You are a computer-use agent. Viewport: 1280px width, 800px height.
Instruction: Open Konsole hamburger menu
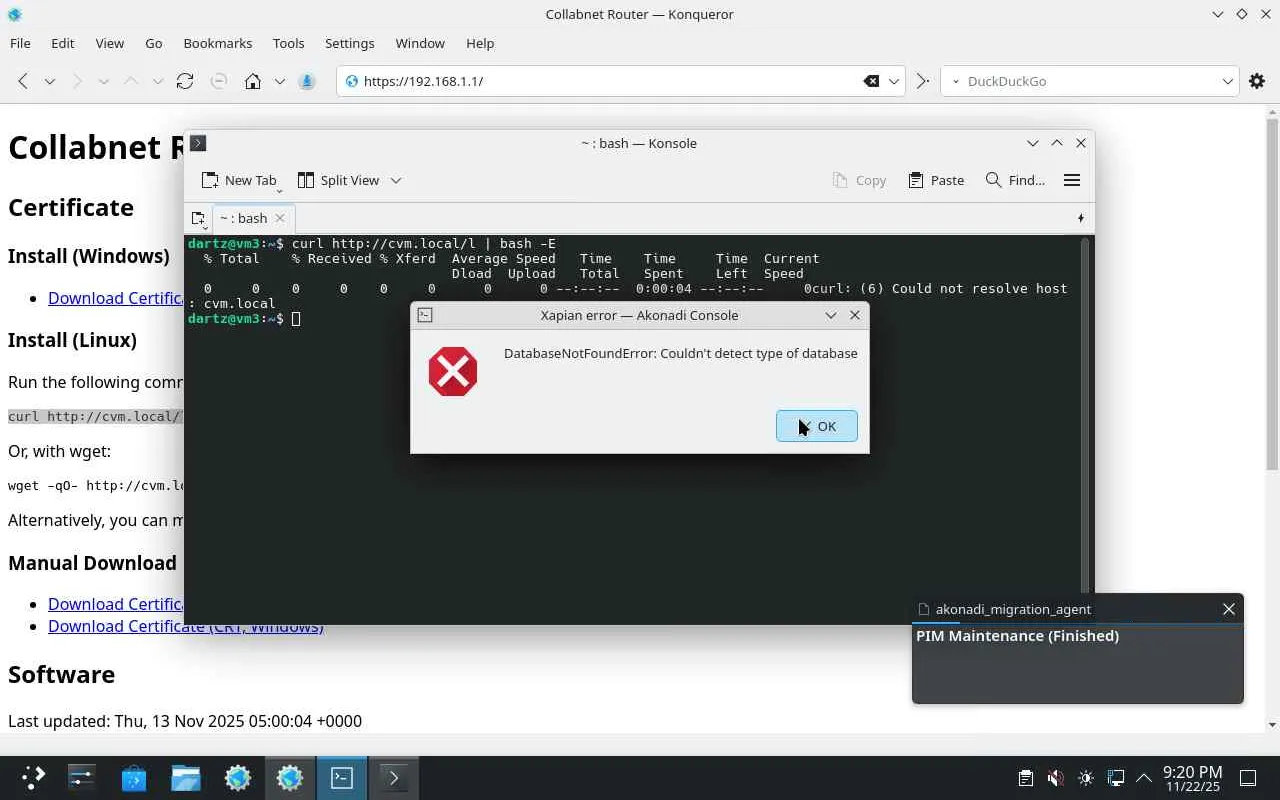click(x=1072, y=180)
